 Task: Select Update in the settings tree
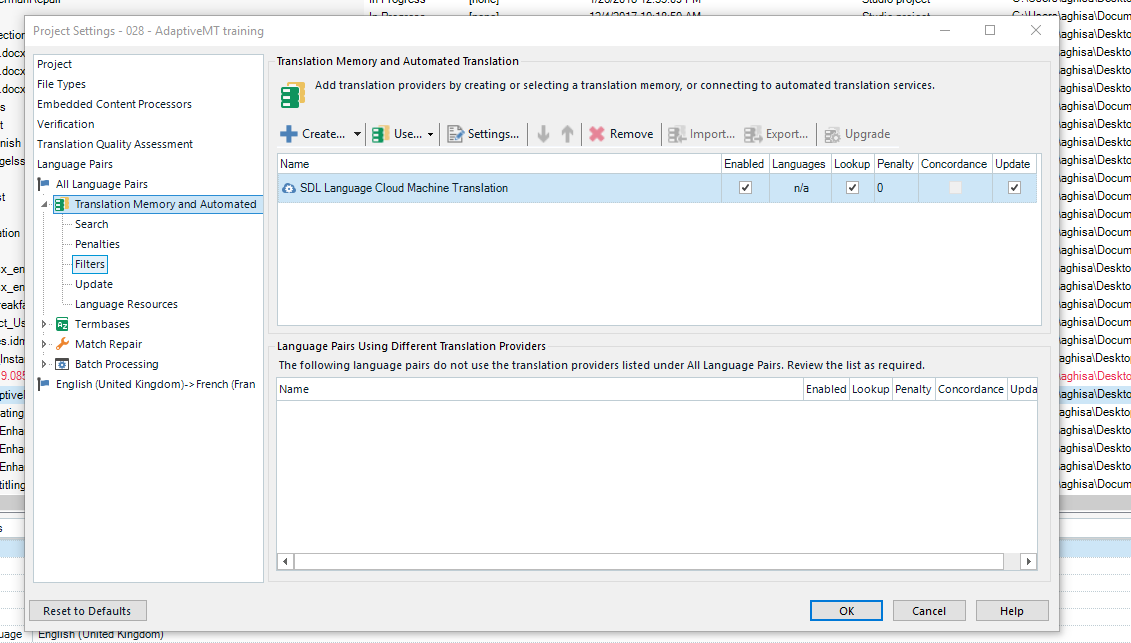tap(94, 284)
